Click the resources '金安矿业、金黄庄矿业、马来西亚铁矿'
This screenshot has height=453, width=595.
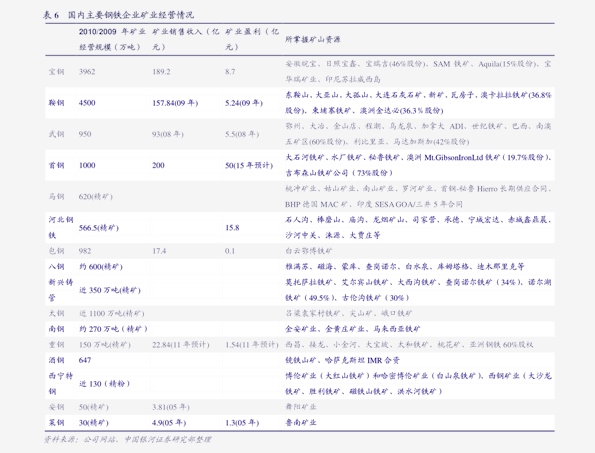353,329
